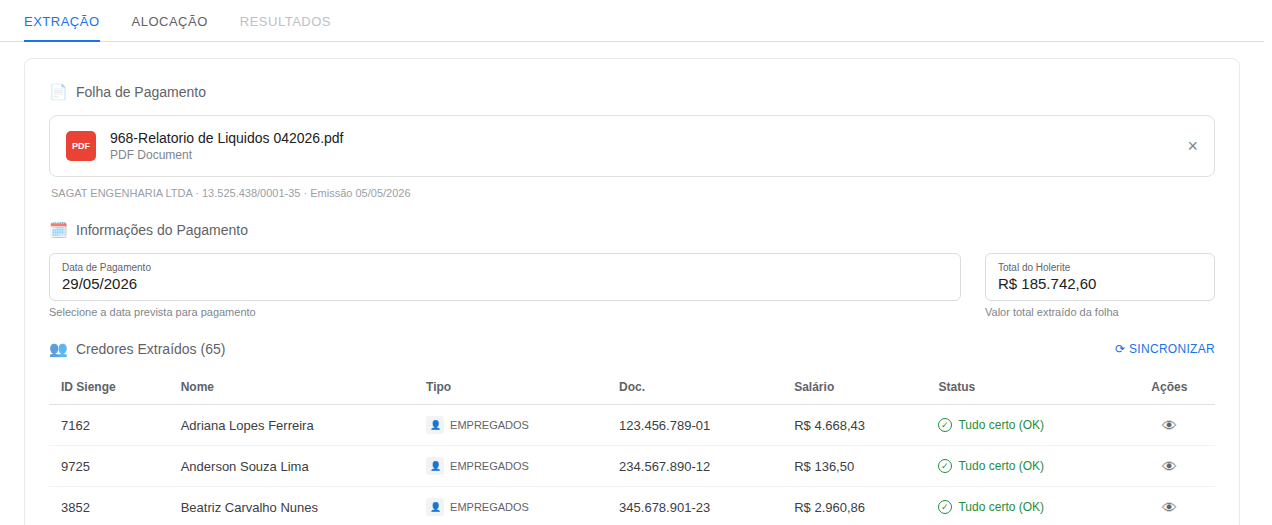The height and width of the screenshot is (525, 1272).
Task: Click the file name 968-Relatorio de Liquidos 042026.pdf
Action: [x=227, y=138]
